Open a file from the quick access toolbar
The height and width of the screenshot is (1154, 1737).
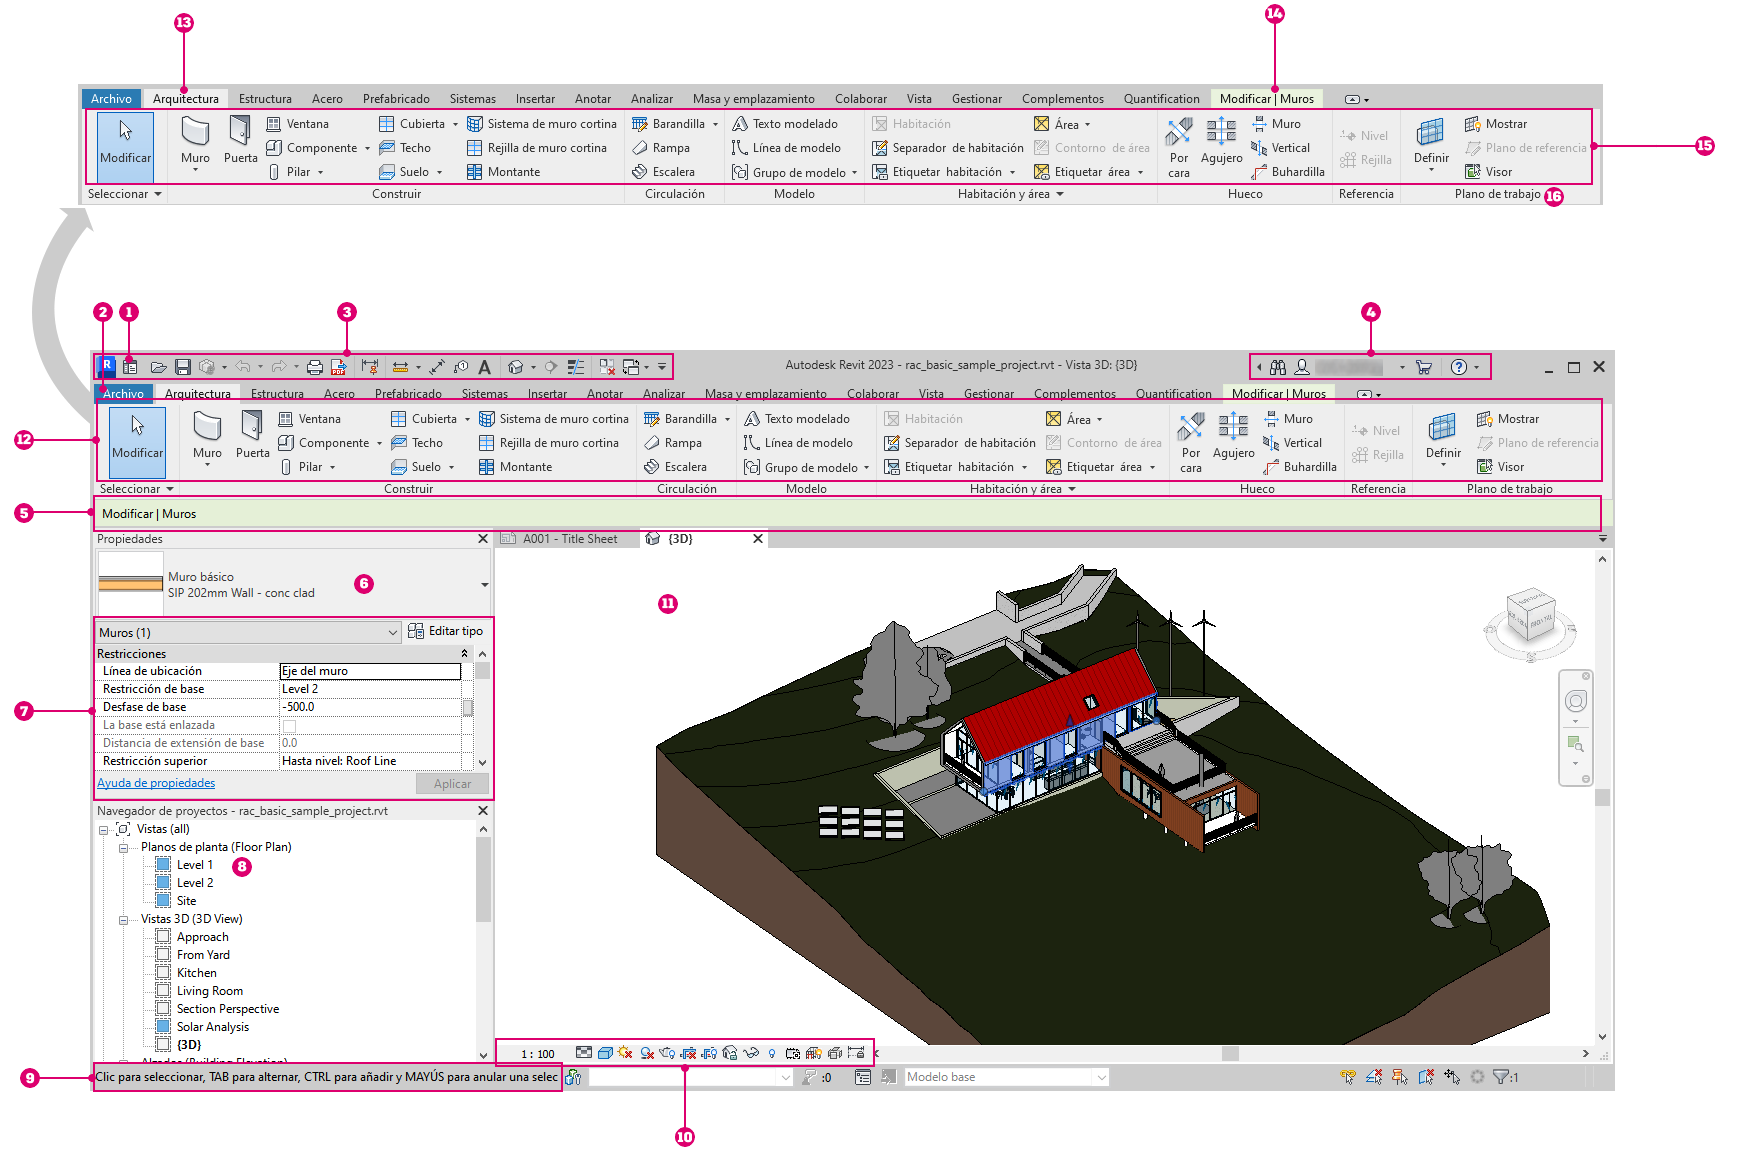[x=158, y=367]
